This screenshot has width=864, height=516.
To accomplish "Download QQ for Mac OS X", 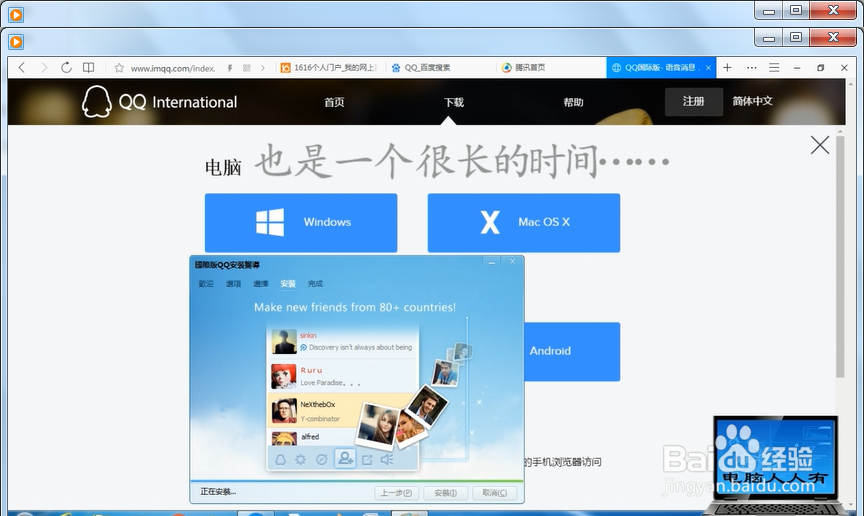I will click(x=523, y=223).
